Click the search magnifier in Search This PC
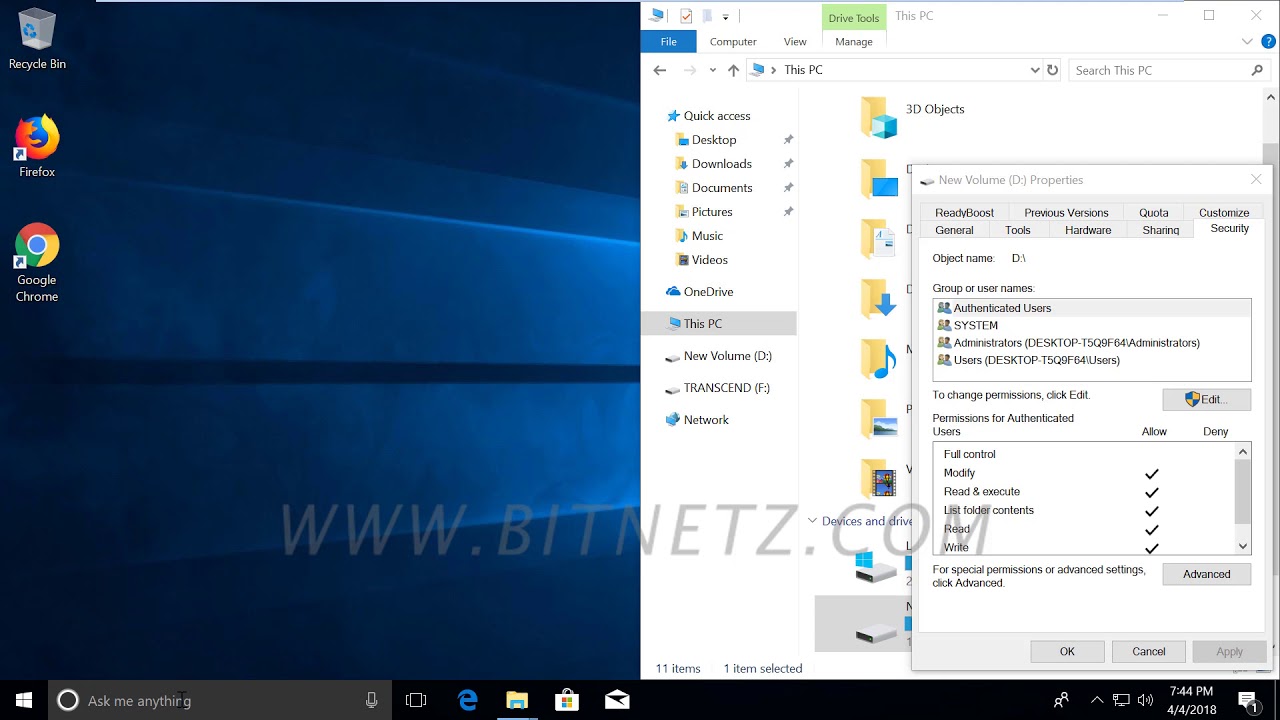Image resolution: width=1280 pixels, height=720 pixels. (1257, 70)
